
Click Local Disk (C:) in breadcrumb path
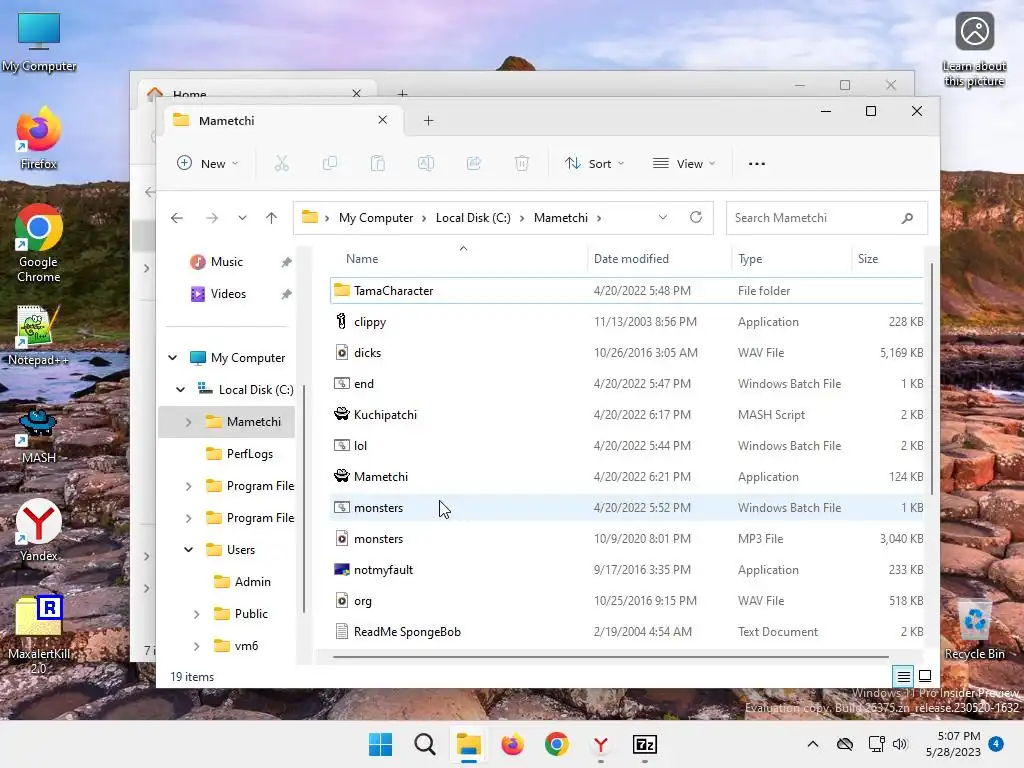pyautogui.click(x=473, y=217)
